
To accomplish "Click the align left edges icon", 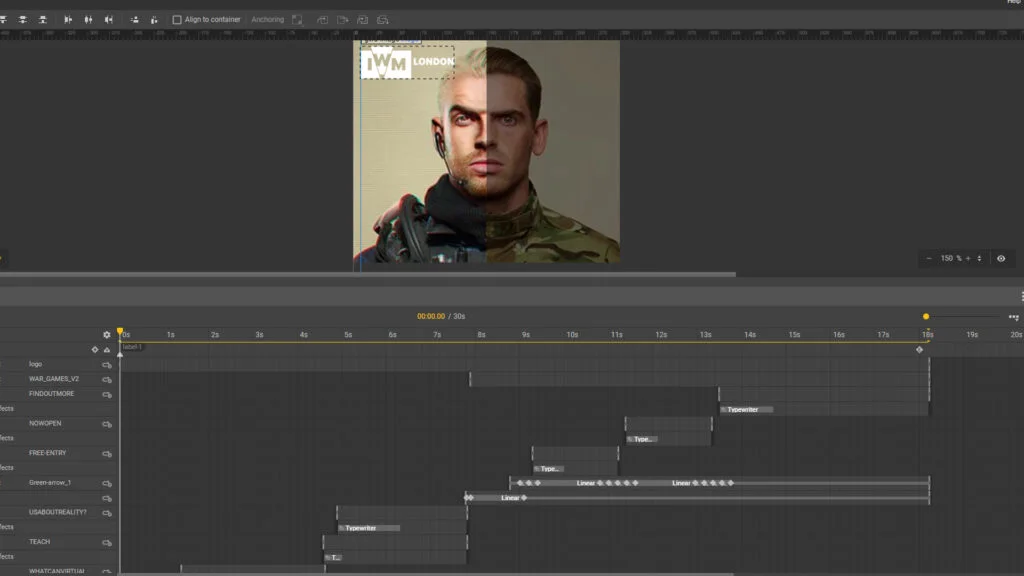I will pyautogui.click(x=68, y=20).
